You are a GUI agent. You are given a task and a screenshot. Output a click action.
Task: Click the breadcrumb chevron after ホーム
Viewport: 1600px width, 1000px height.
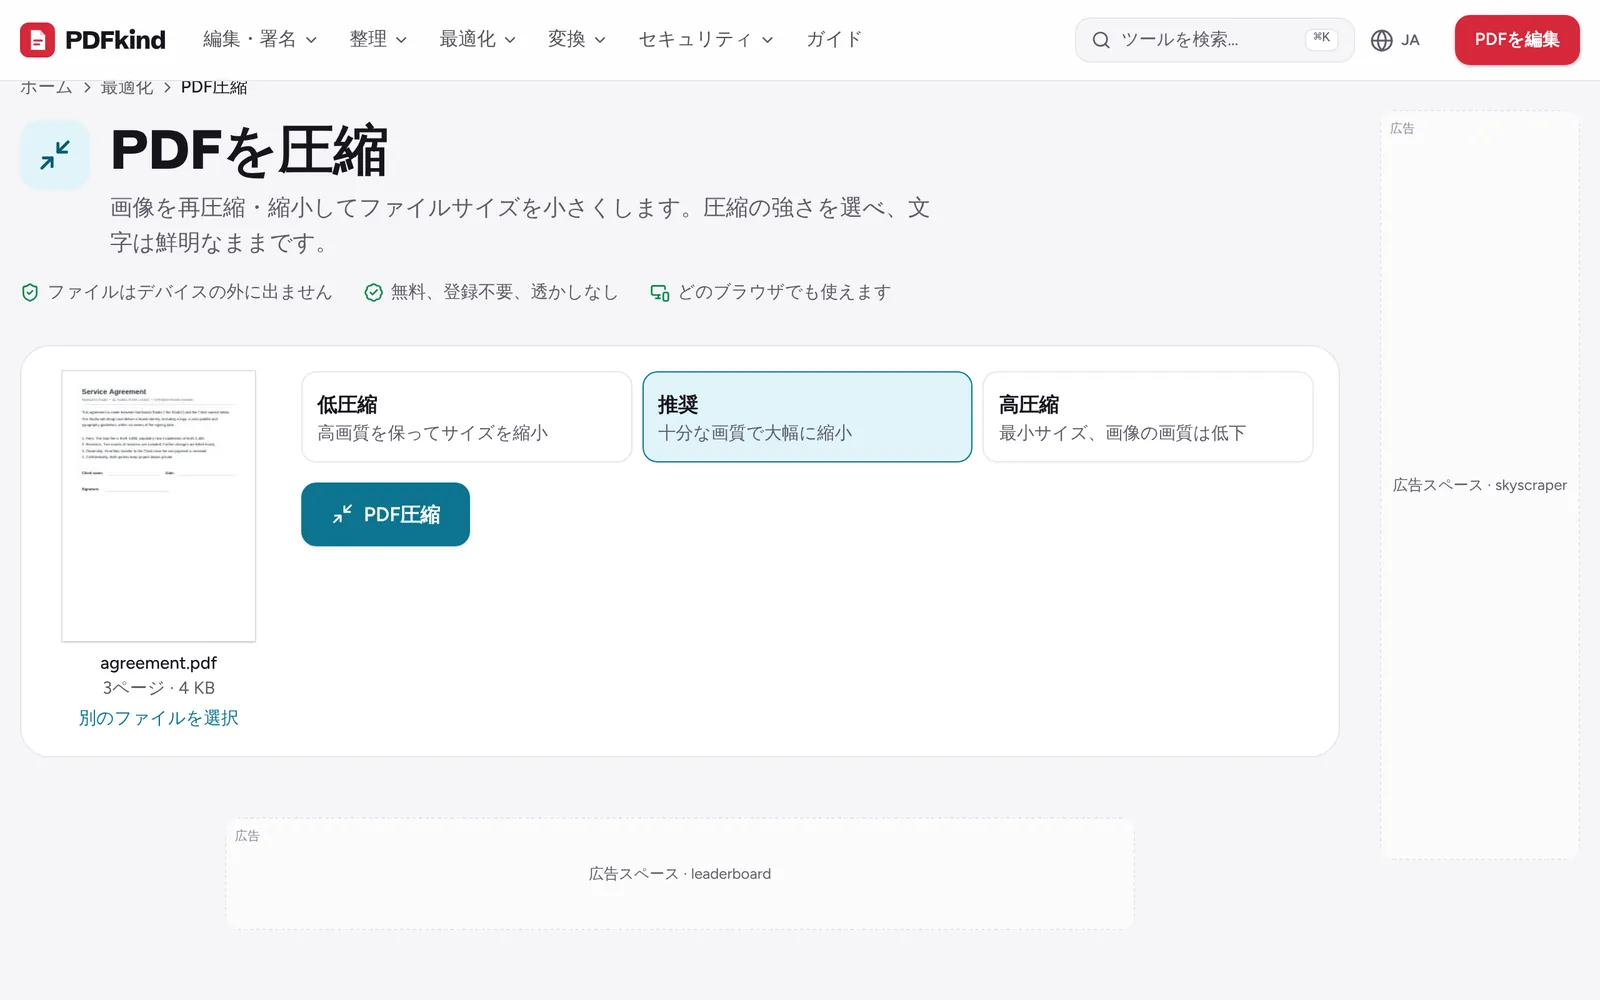click(87, 88)
